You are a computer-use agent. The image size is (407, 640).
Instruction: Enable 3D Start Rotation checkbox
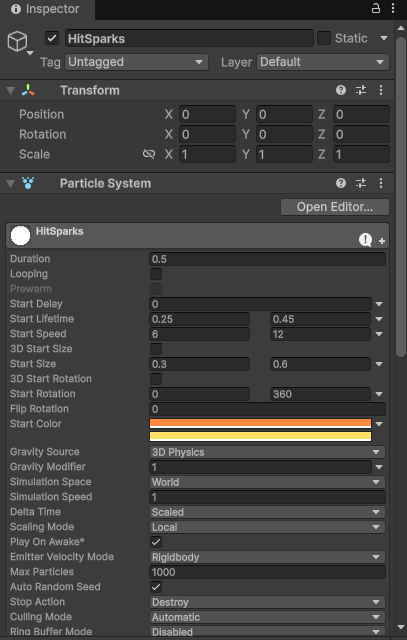pyautogui.click(x=156, y=379)
